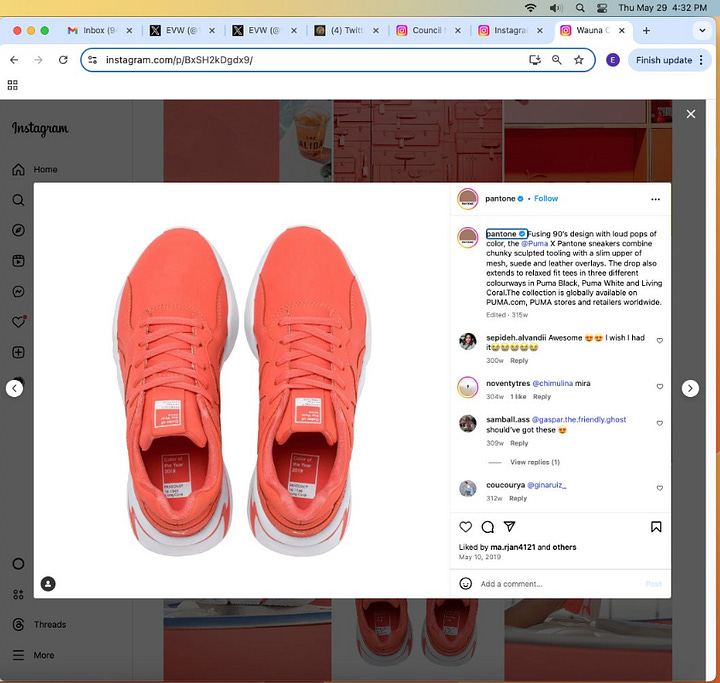Screen dimensions: 720x683
Task: Open pantone profile picture in header
Action: pyautogui.click(x=467, y=199)
